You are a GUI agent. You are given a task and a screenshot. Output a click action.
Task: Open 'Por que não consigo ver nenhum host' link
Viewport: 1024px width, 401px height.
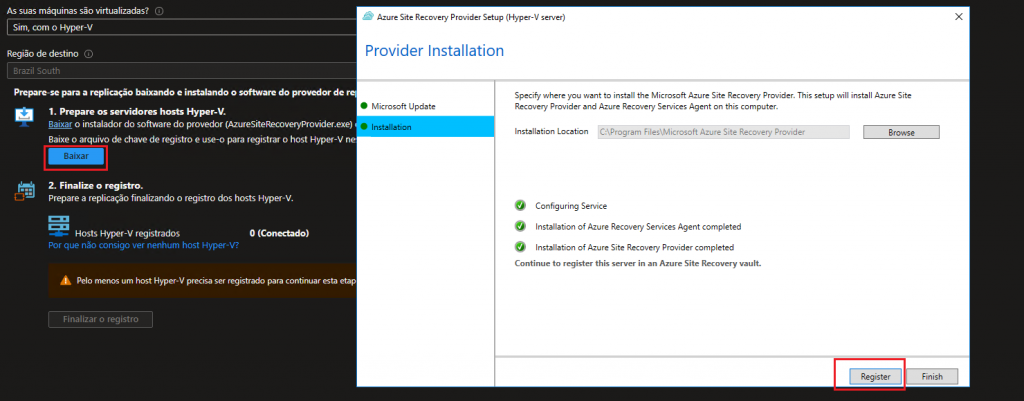pos(143,245)
